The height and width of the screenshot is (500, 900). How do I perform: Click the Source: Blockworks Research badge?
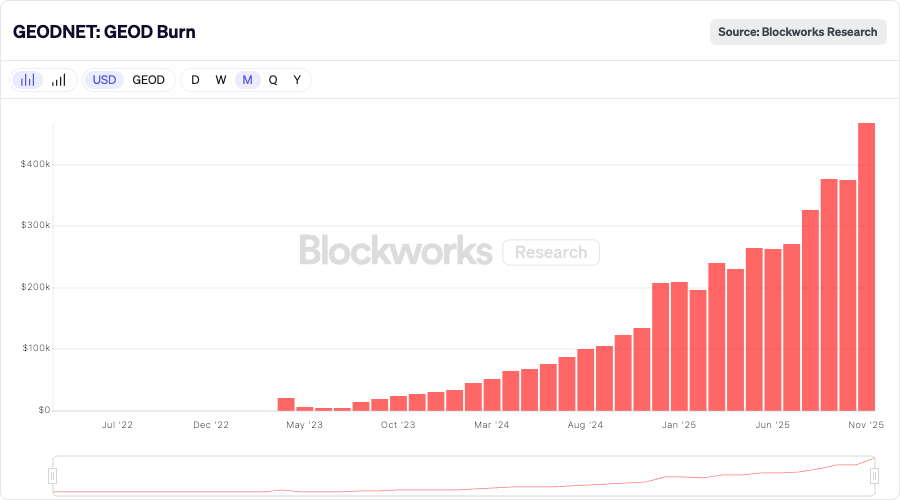coord(798,32)
